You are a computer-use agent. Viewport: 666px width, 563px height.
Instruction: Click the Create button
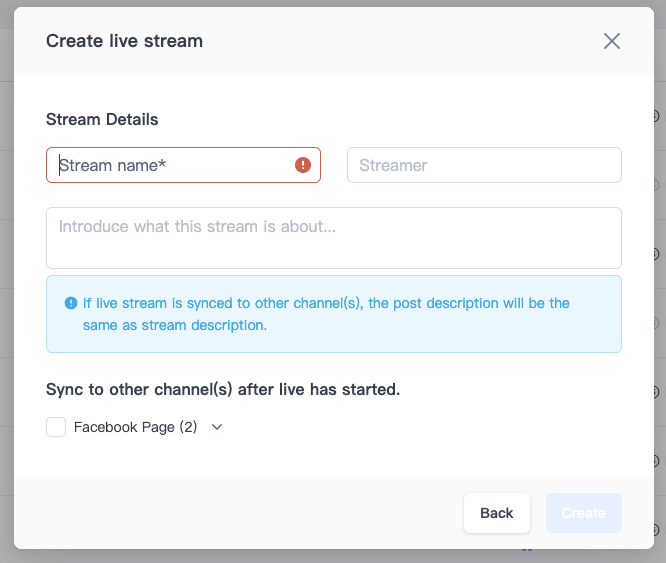[x=584, y=513]
